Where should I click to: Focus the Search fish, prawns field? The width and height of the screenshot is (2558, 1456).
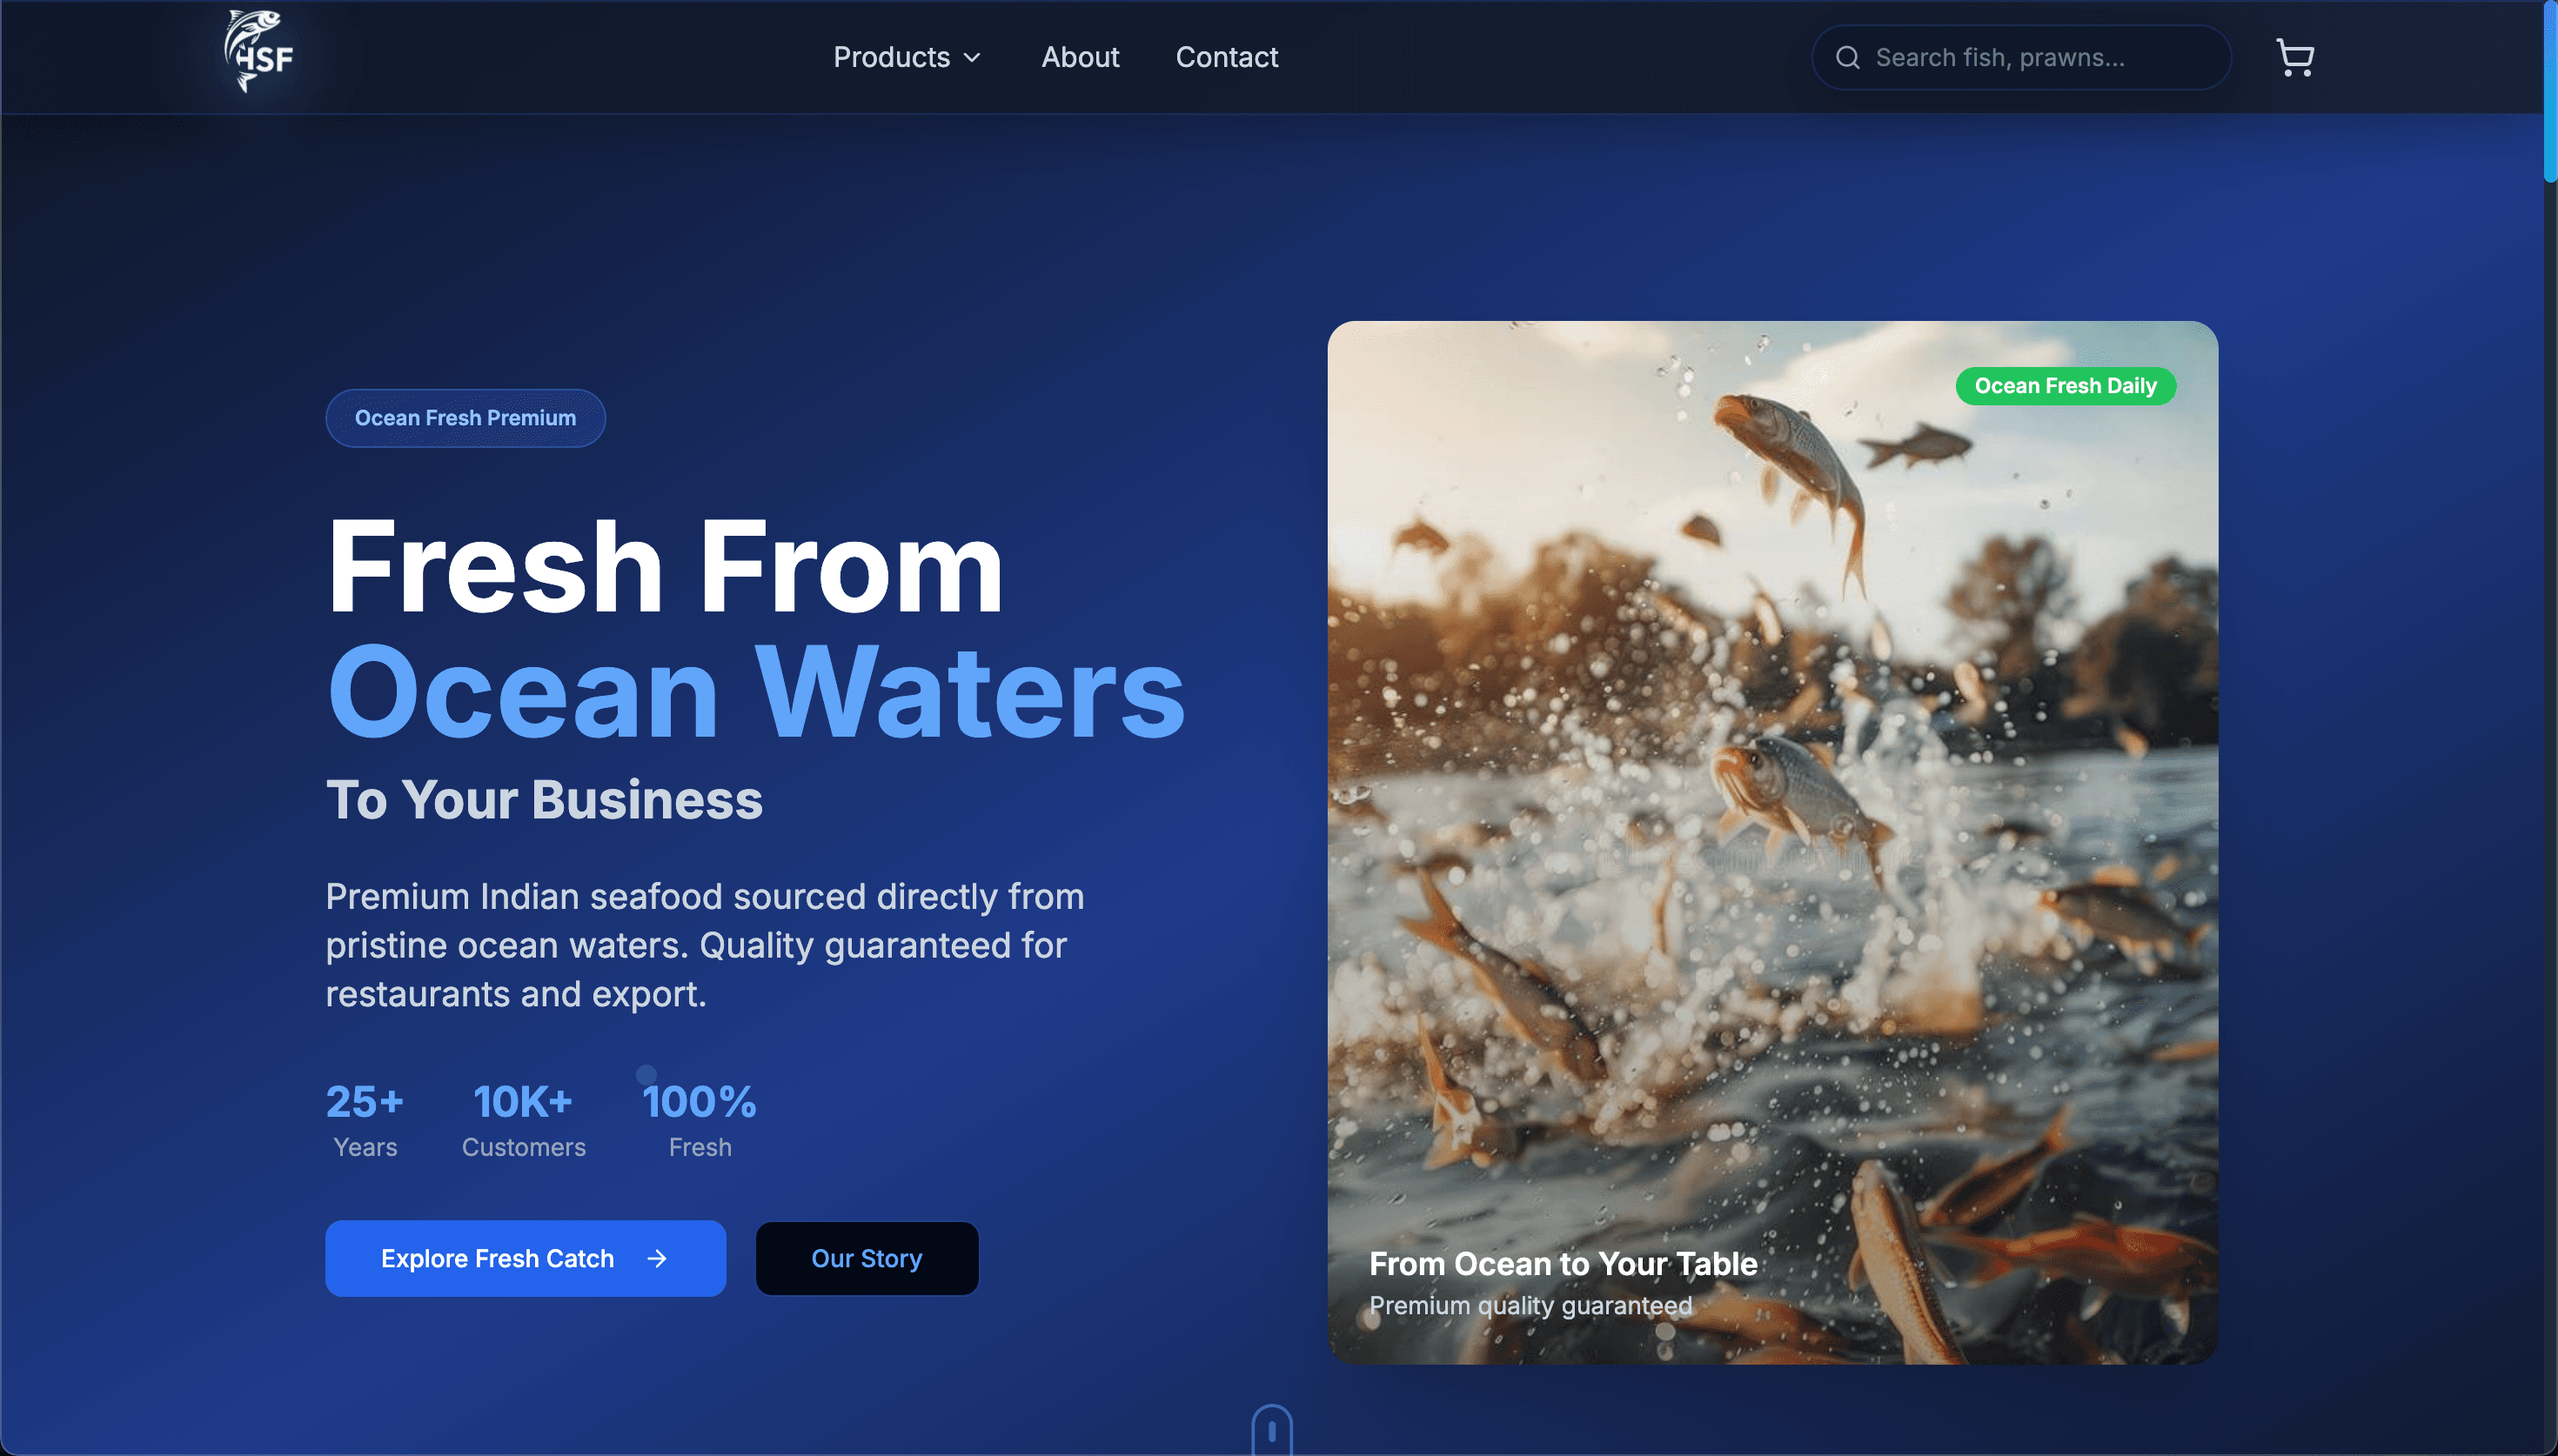tap(2021, 58)
